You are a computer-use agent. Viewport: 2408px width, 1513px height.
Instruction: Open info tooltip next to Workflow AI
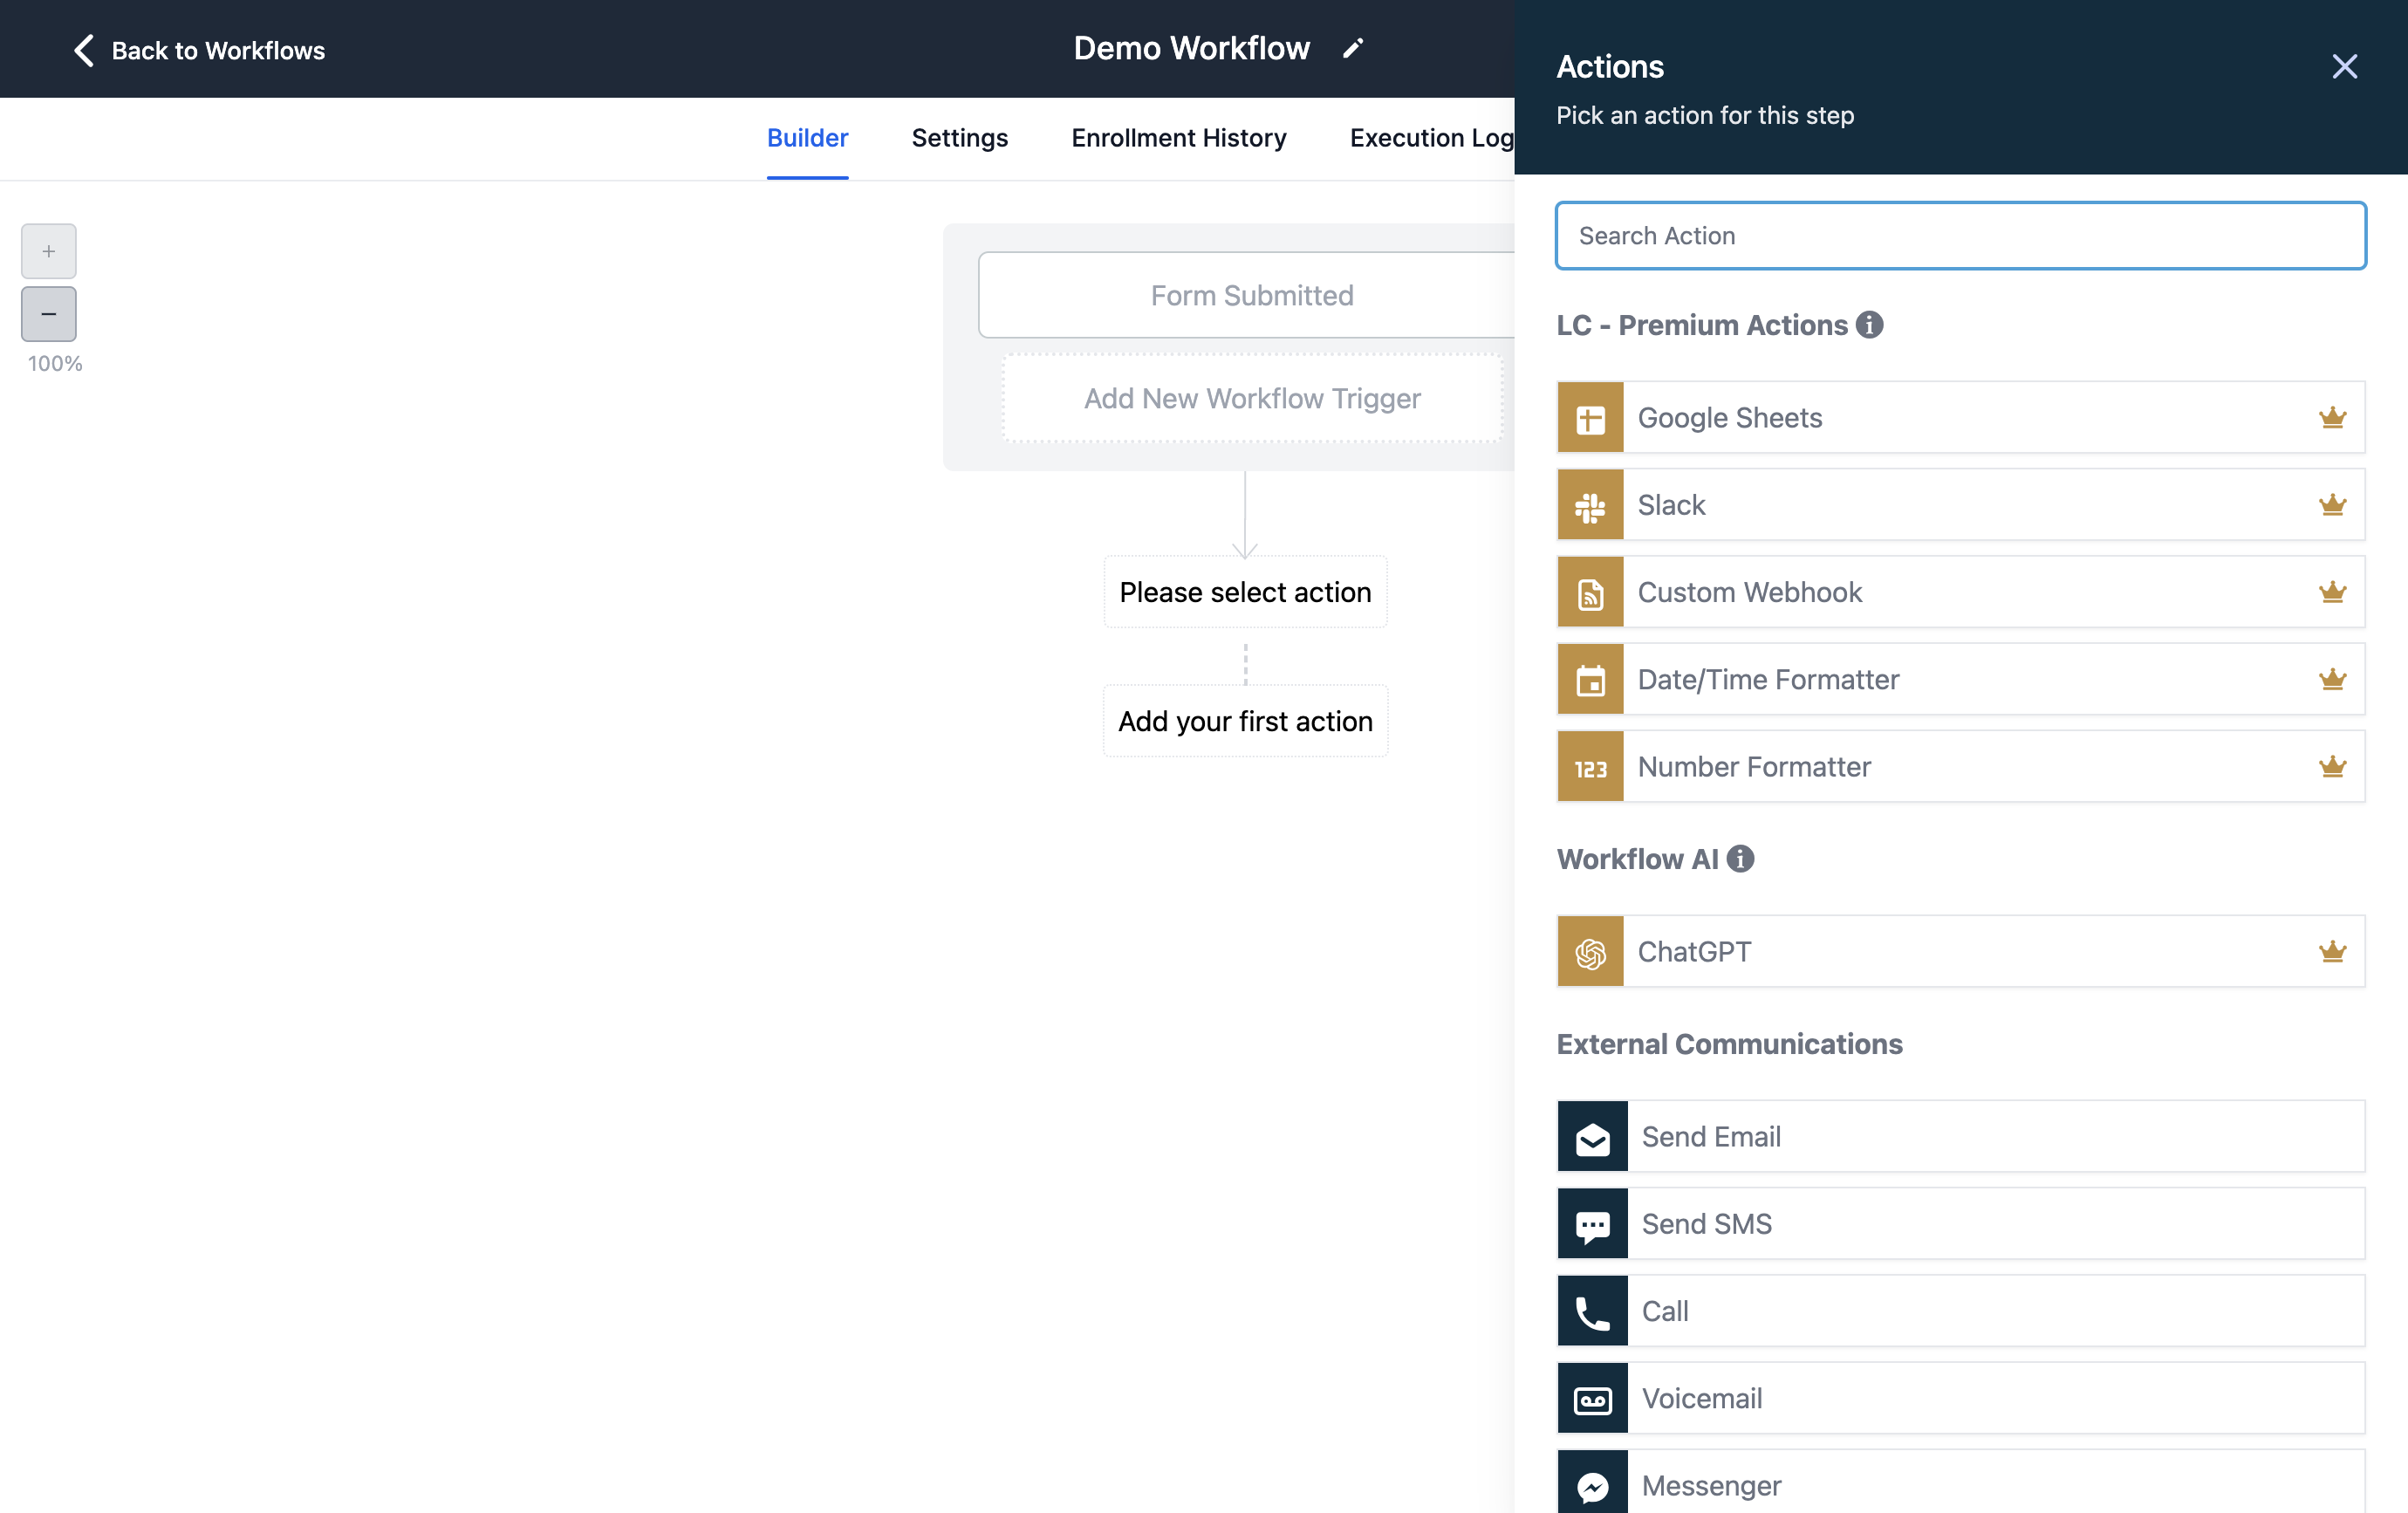[x=1740, y=859]
